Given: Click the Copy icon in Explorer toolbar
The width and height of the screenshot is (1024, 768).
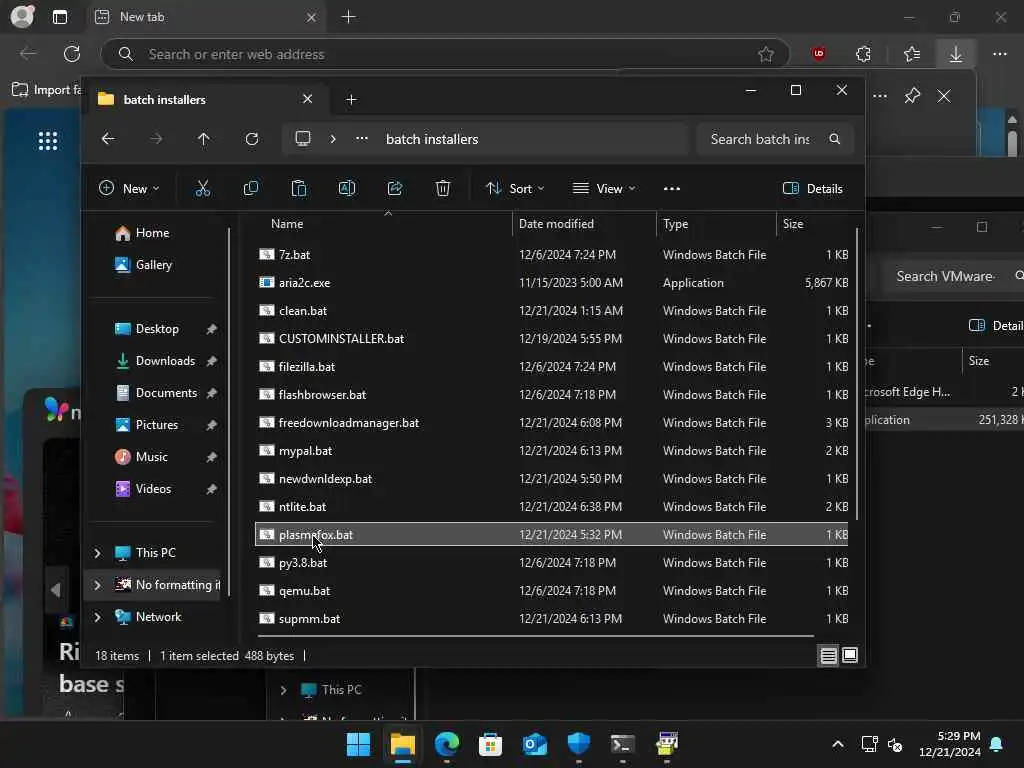Looking at the screenshot, I should point(251,189).
